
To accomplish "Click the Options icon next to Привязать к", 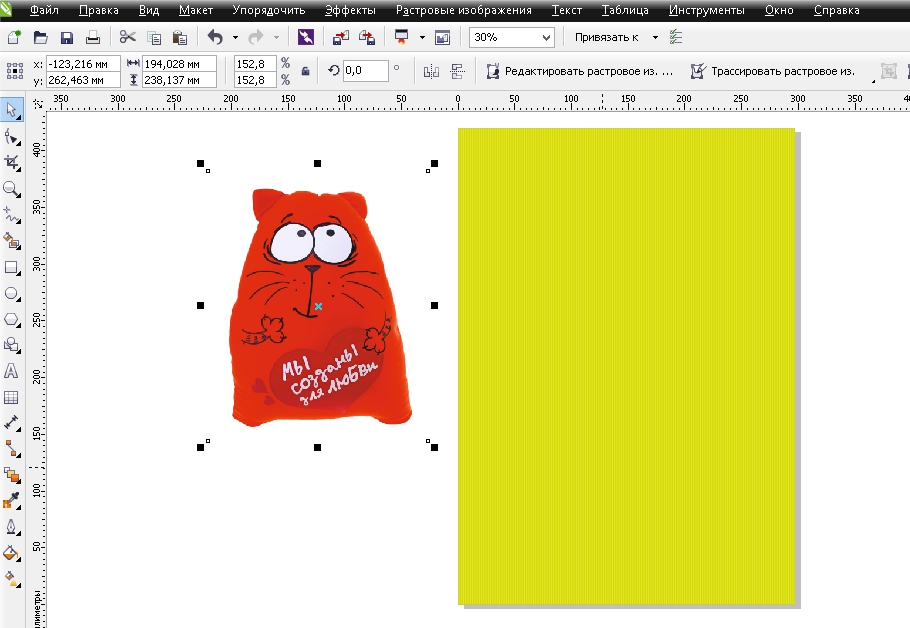I will [x=675, y=38].
